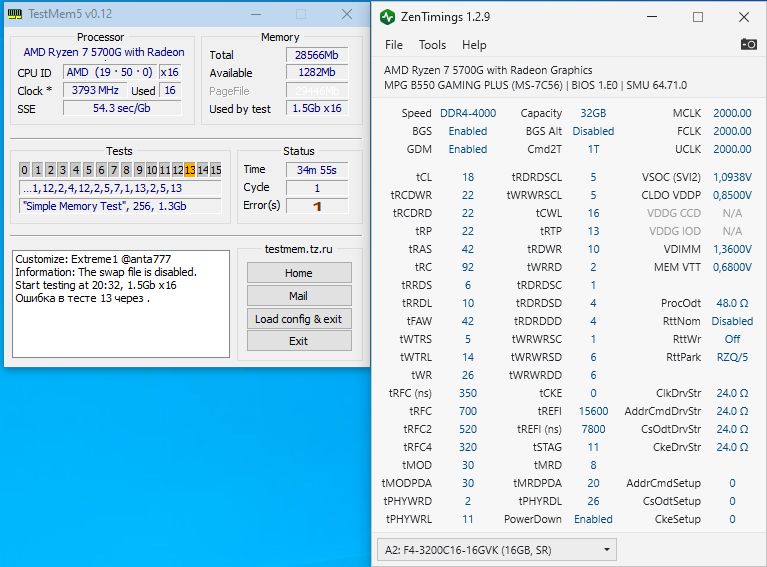The width and height of the screenshot is (767, 567).
Task: Click the VDIMM 1,3600V value
Action: [x=732, y=249]
